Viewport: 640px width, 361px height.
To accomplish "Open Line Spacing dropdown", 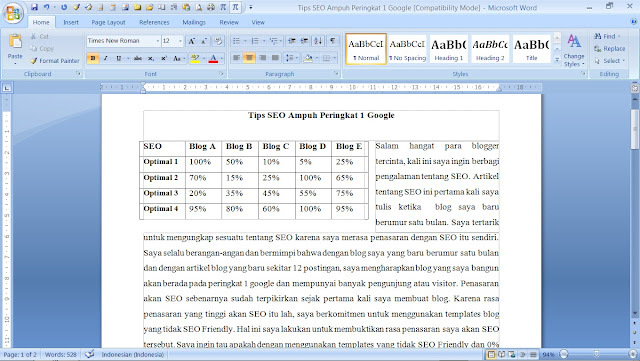I will coord(292,58).
